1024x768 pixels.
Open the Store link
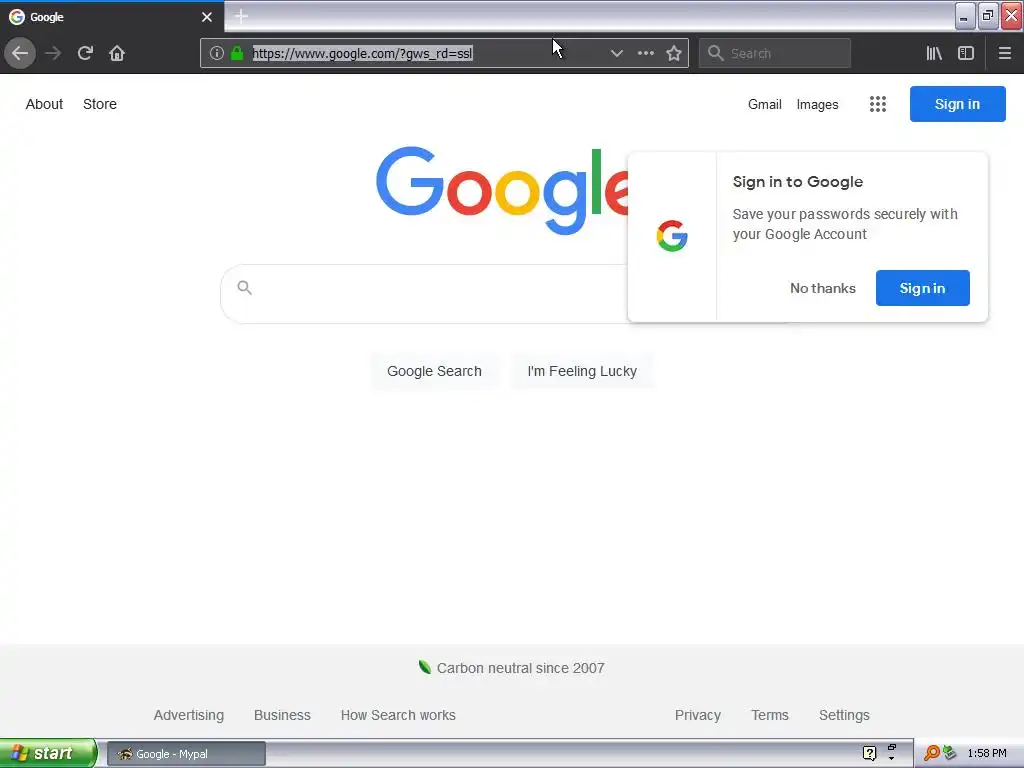(100, 104)
